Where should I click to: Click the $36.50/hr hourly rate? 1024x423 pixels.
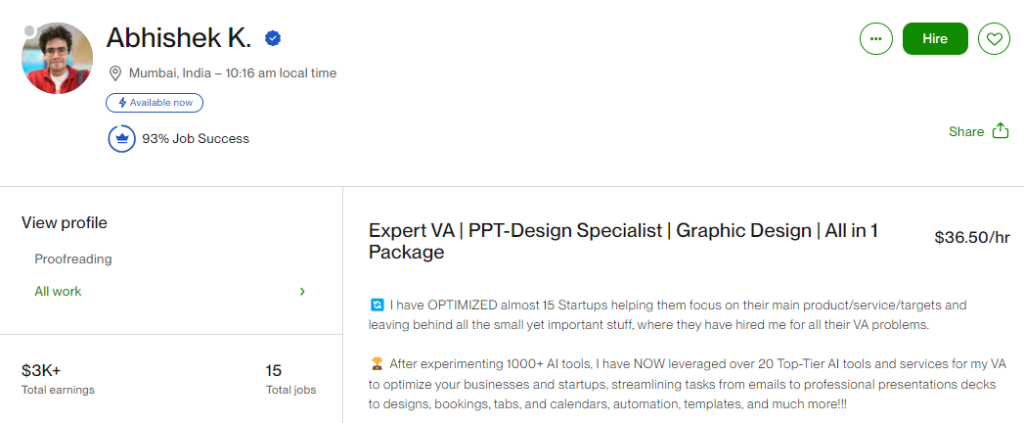971,238
